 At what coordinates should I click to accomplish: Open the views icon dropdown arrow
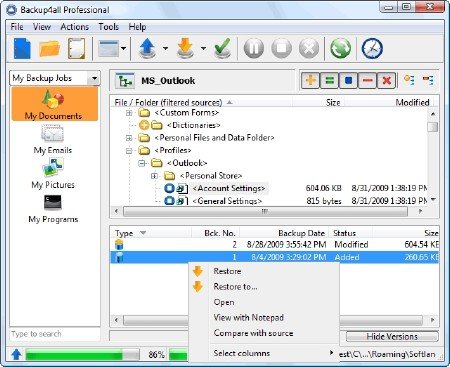(x=124, y=49)
